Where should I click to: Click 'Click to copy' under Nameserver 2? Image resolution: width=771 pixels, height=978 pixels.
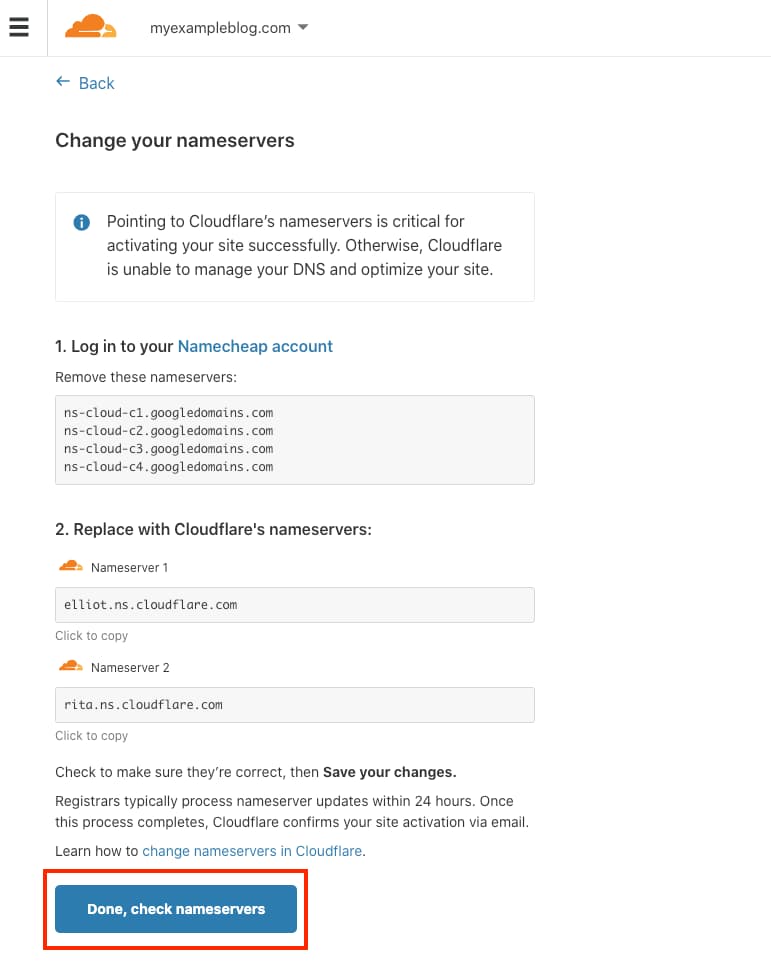point(92,736)
